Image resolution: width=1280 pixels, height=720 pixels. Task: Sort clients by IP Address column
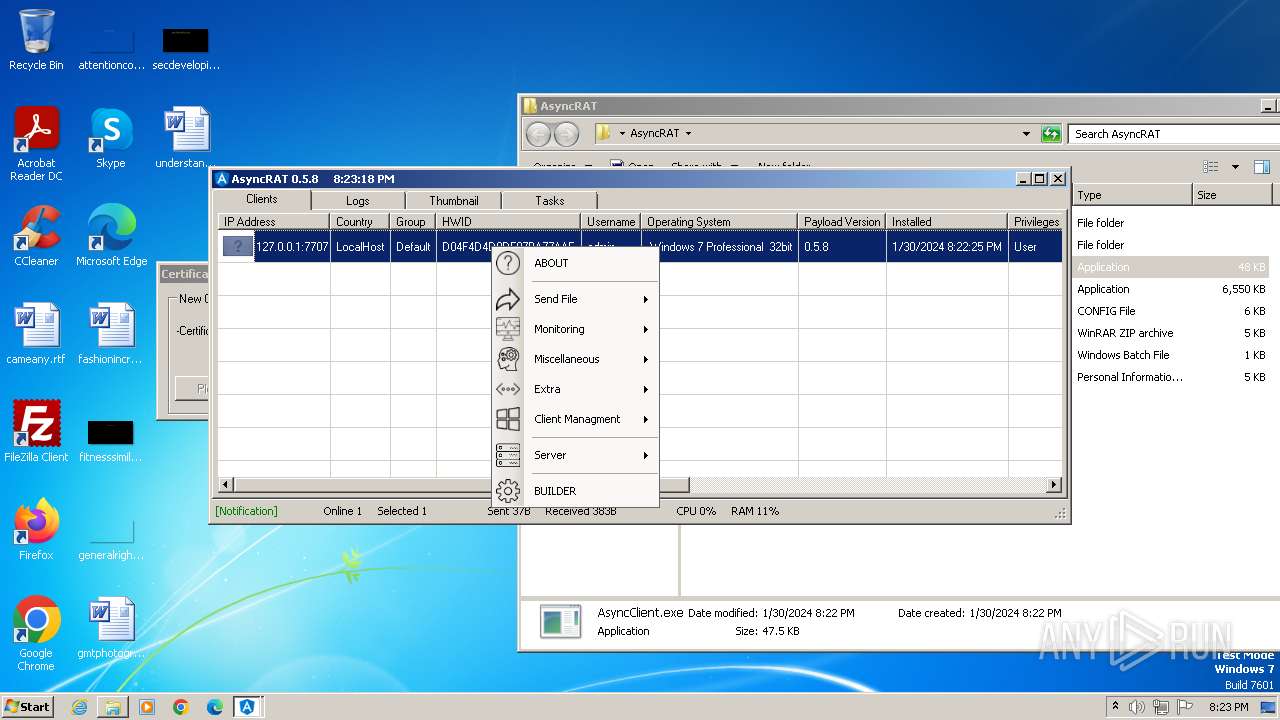click(274, 221)
